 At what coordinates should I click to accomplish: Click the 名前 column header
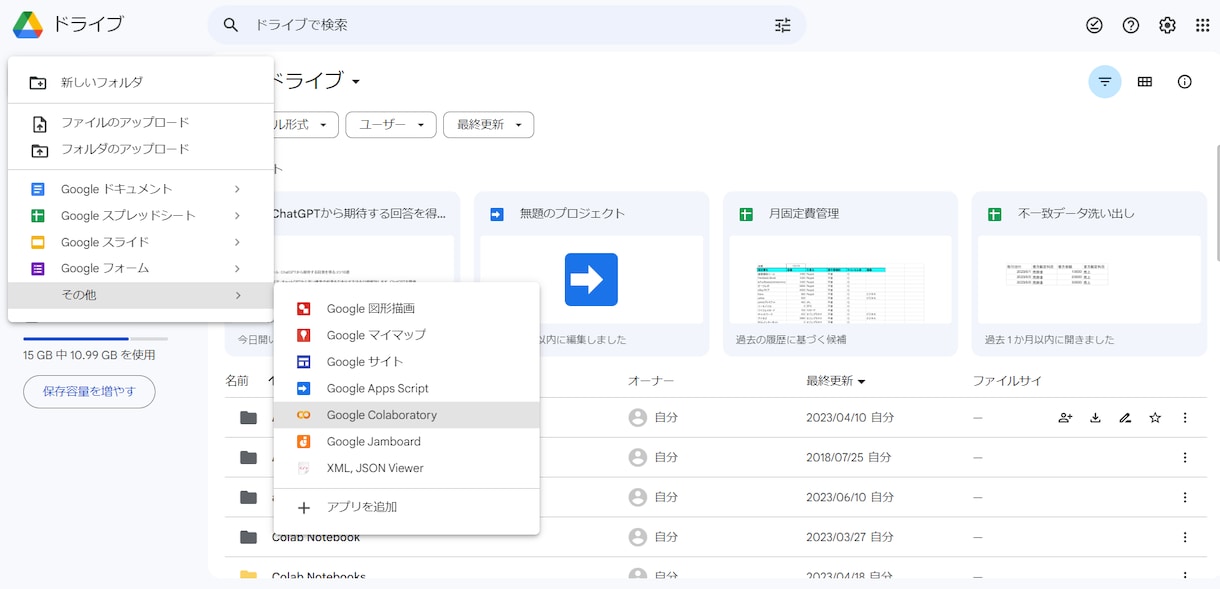[237, 381]
